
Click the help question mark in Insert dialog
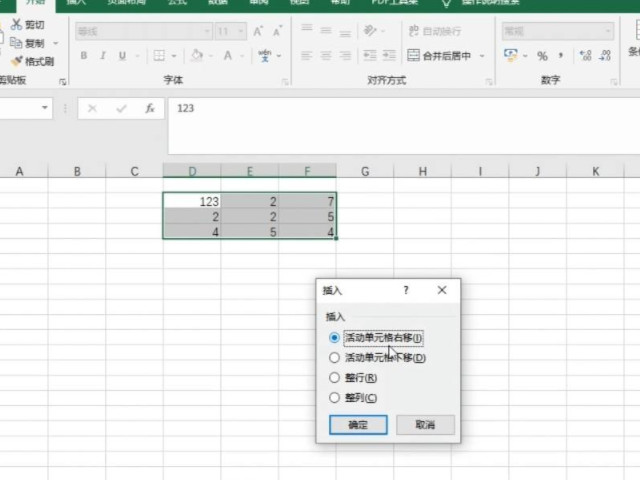click(406, 290)
